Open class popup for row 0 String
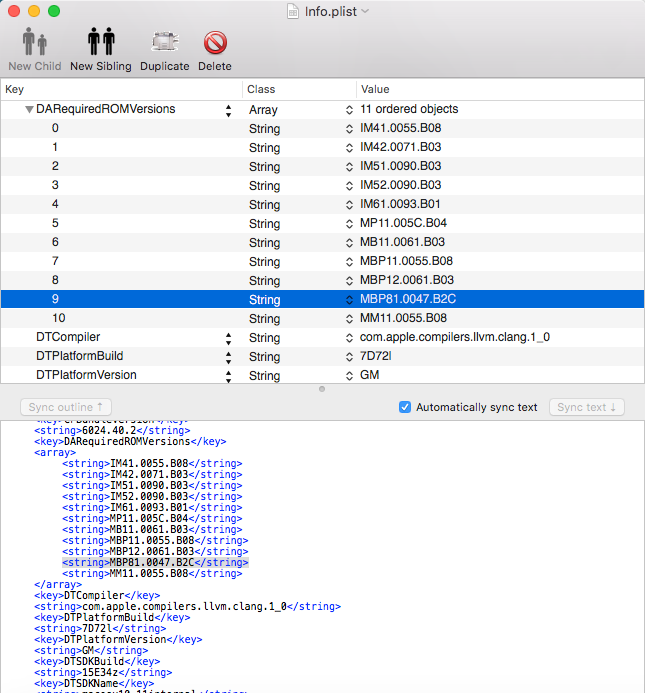 pos(349,129)
